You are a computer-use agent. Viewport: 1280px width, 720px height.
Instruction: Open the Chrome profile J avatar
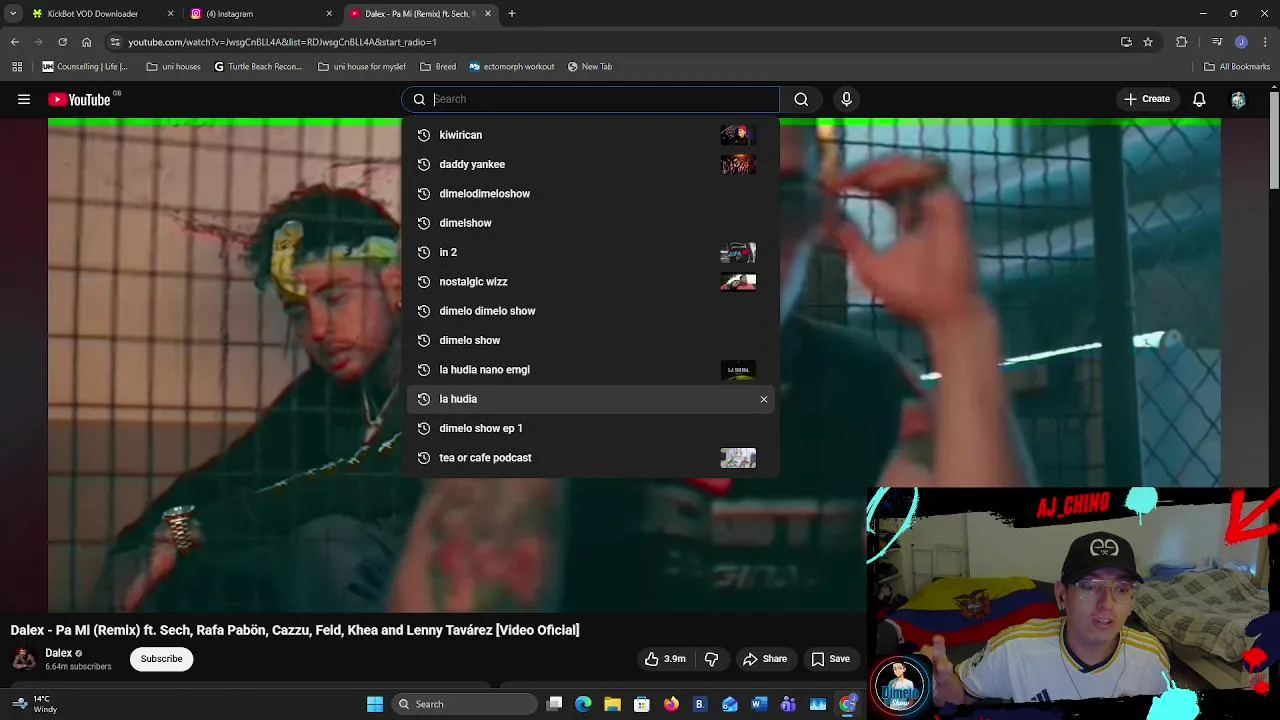click(1241, 42)
